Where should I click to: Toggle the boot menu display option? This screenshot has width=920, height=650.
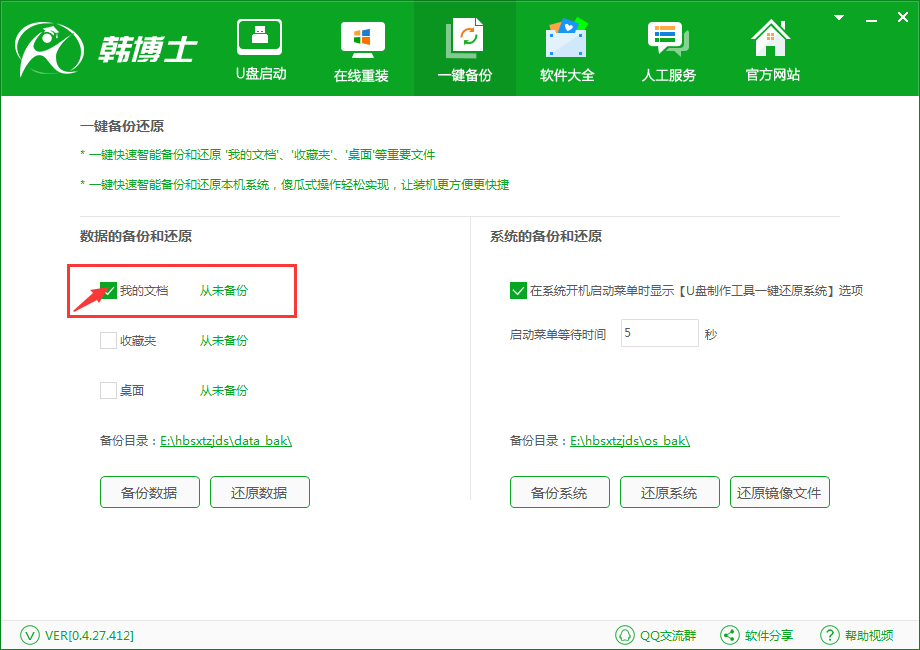[518, 290]
